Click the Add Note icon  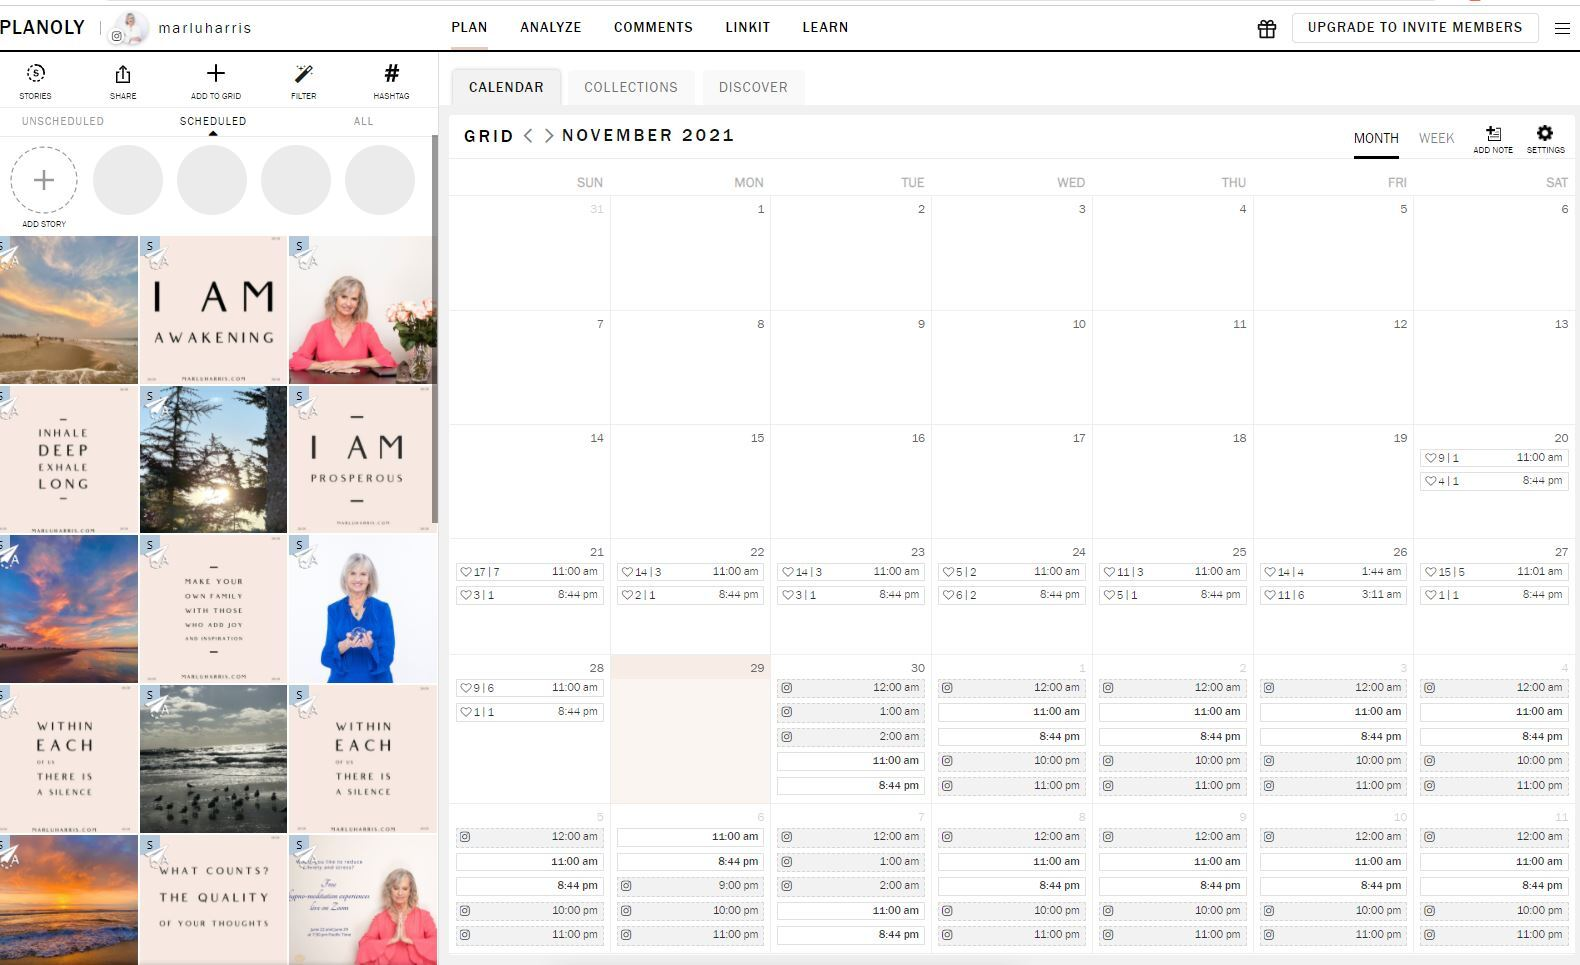[1493, 139]
